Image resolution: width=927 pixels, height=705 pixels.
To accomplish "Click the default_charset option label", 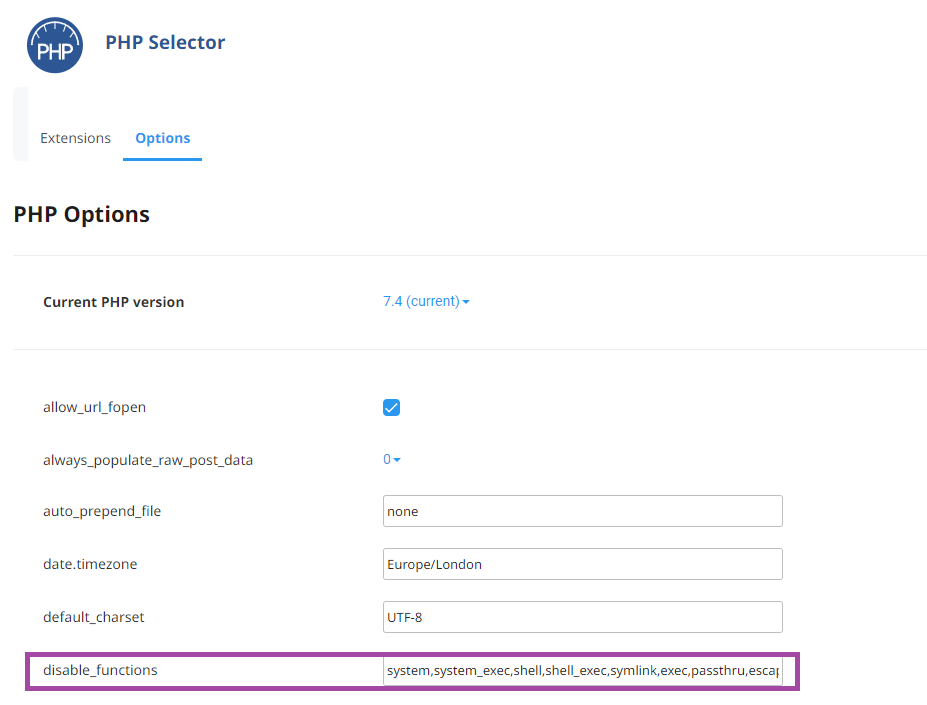I will tap(93, 617).
